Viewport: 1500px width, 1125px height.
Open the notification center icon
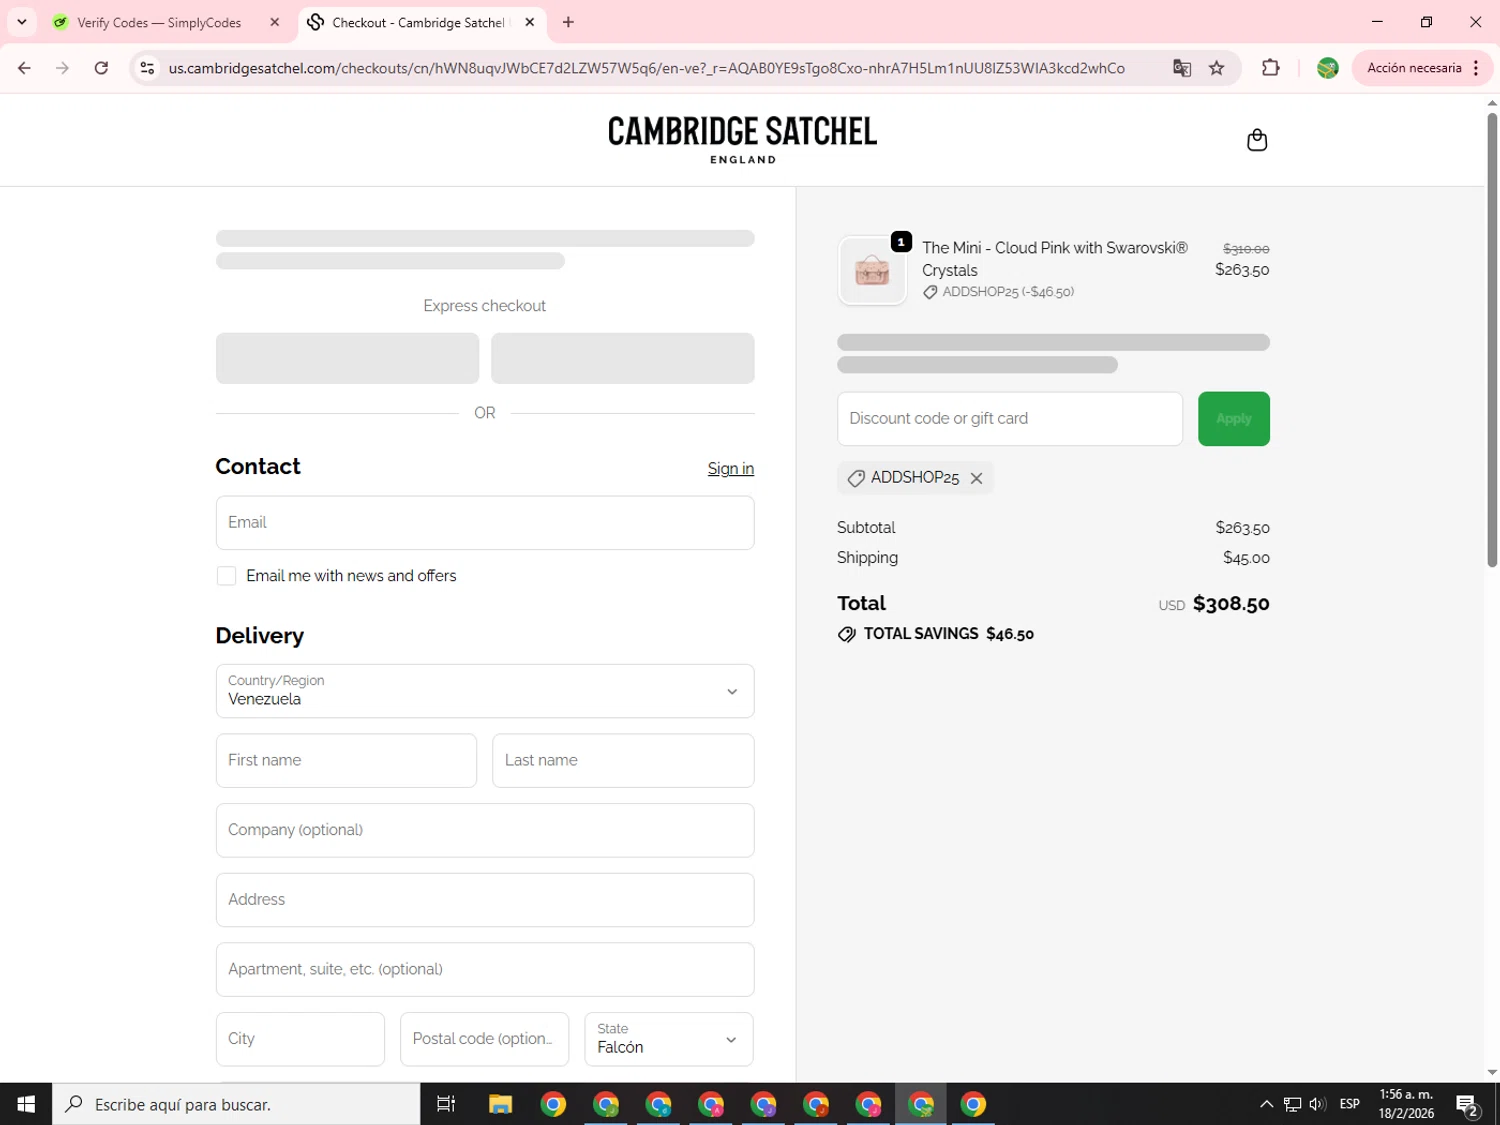1467,1104
